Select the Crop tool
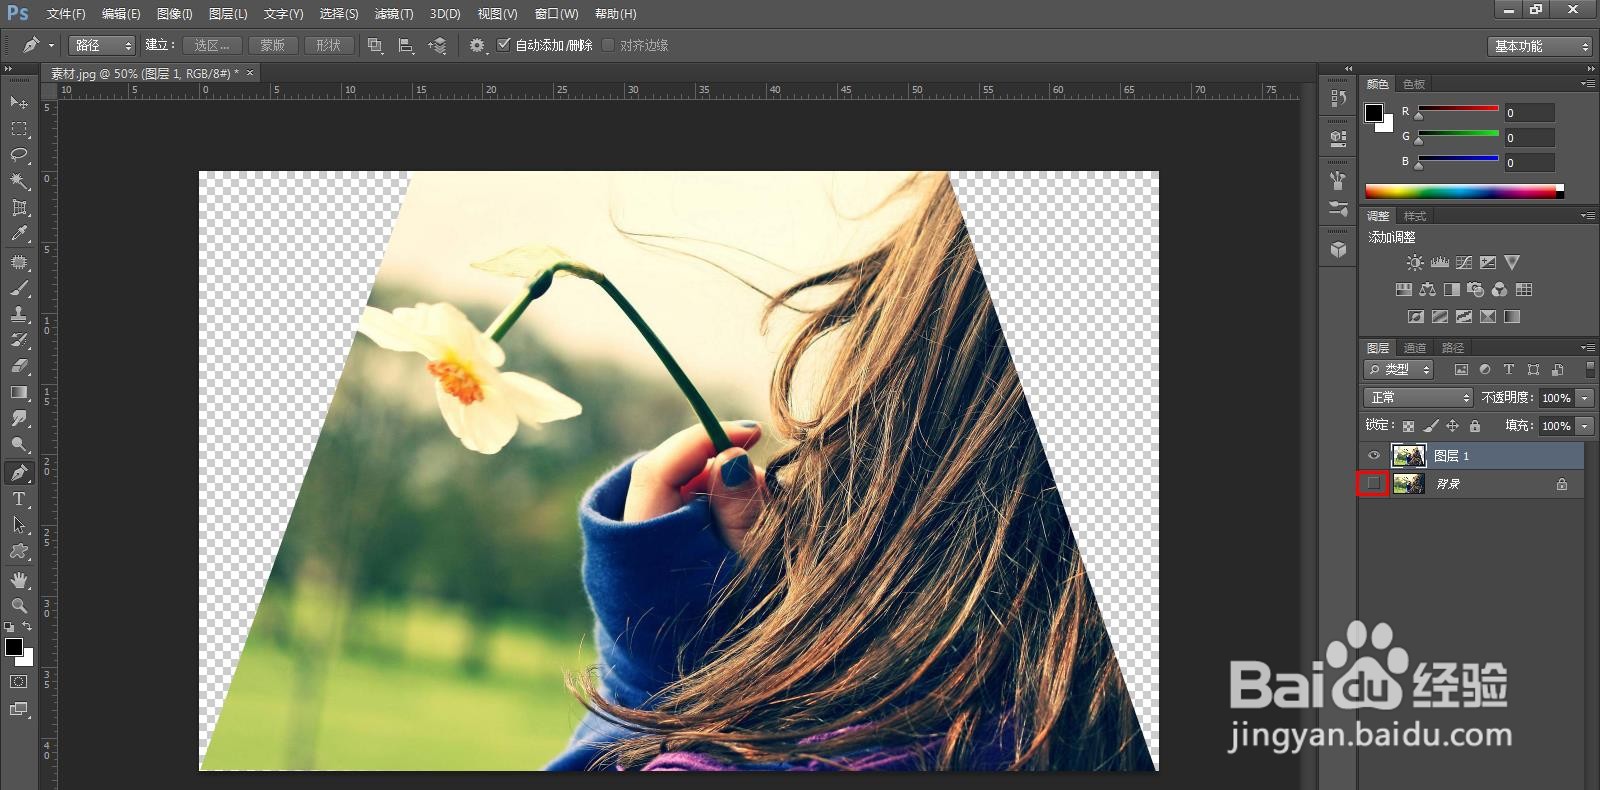The image size is (1600, 790). pyautogui.click(x=19, y=207)
